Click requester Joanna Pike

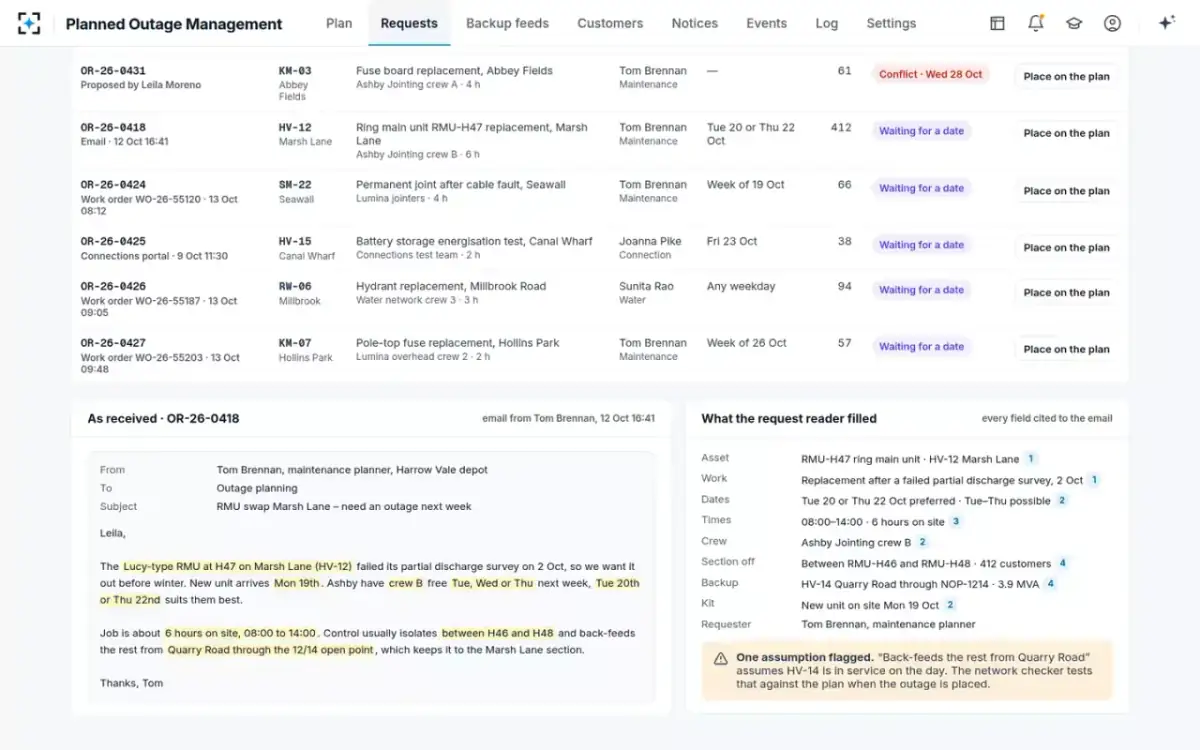[x=650, y=242]
